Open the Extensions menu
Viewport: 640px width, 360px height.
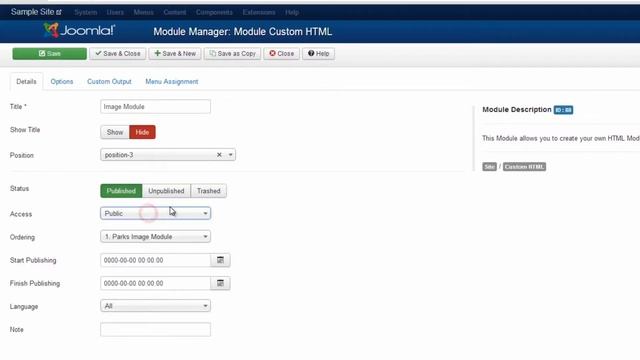pyautogui.click(x=259, y=12)
